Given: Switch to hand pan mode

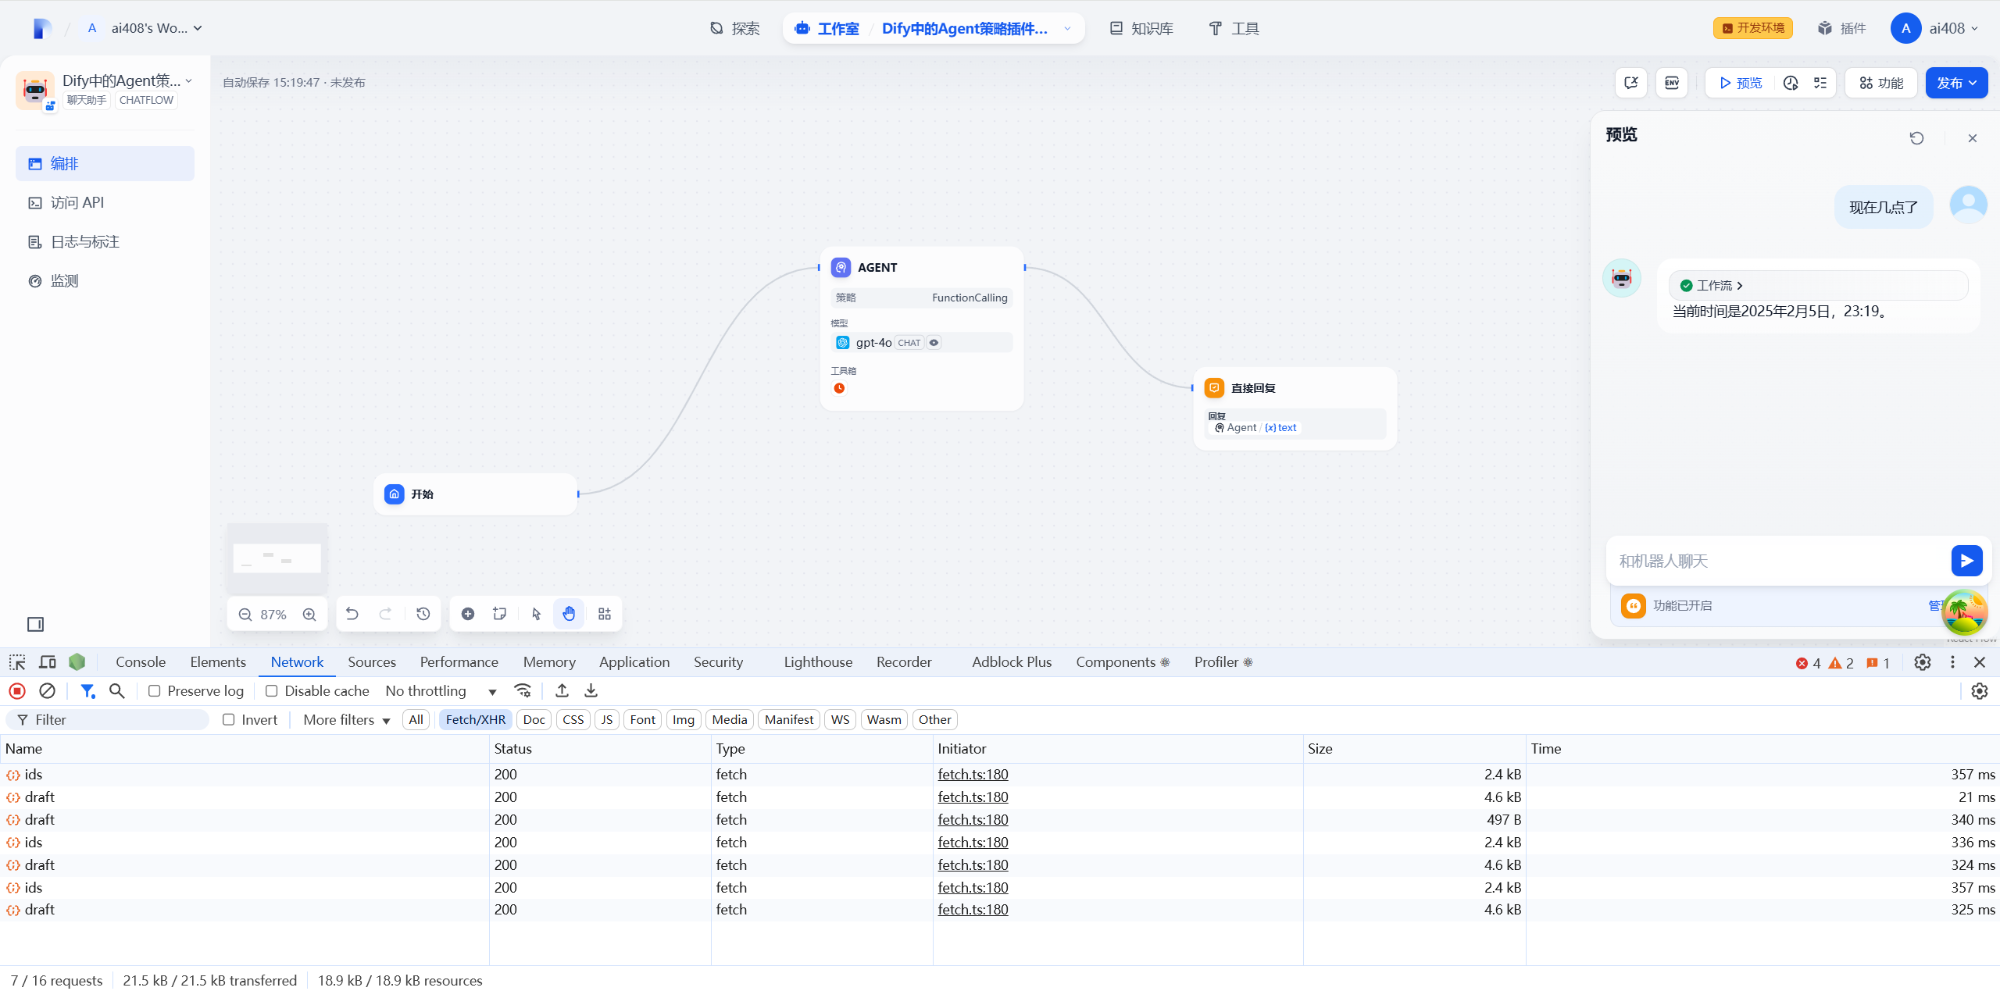Looking at the screenshot, I should (x=569, y=614).
